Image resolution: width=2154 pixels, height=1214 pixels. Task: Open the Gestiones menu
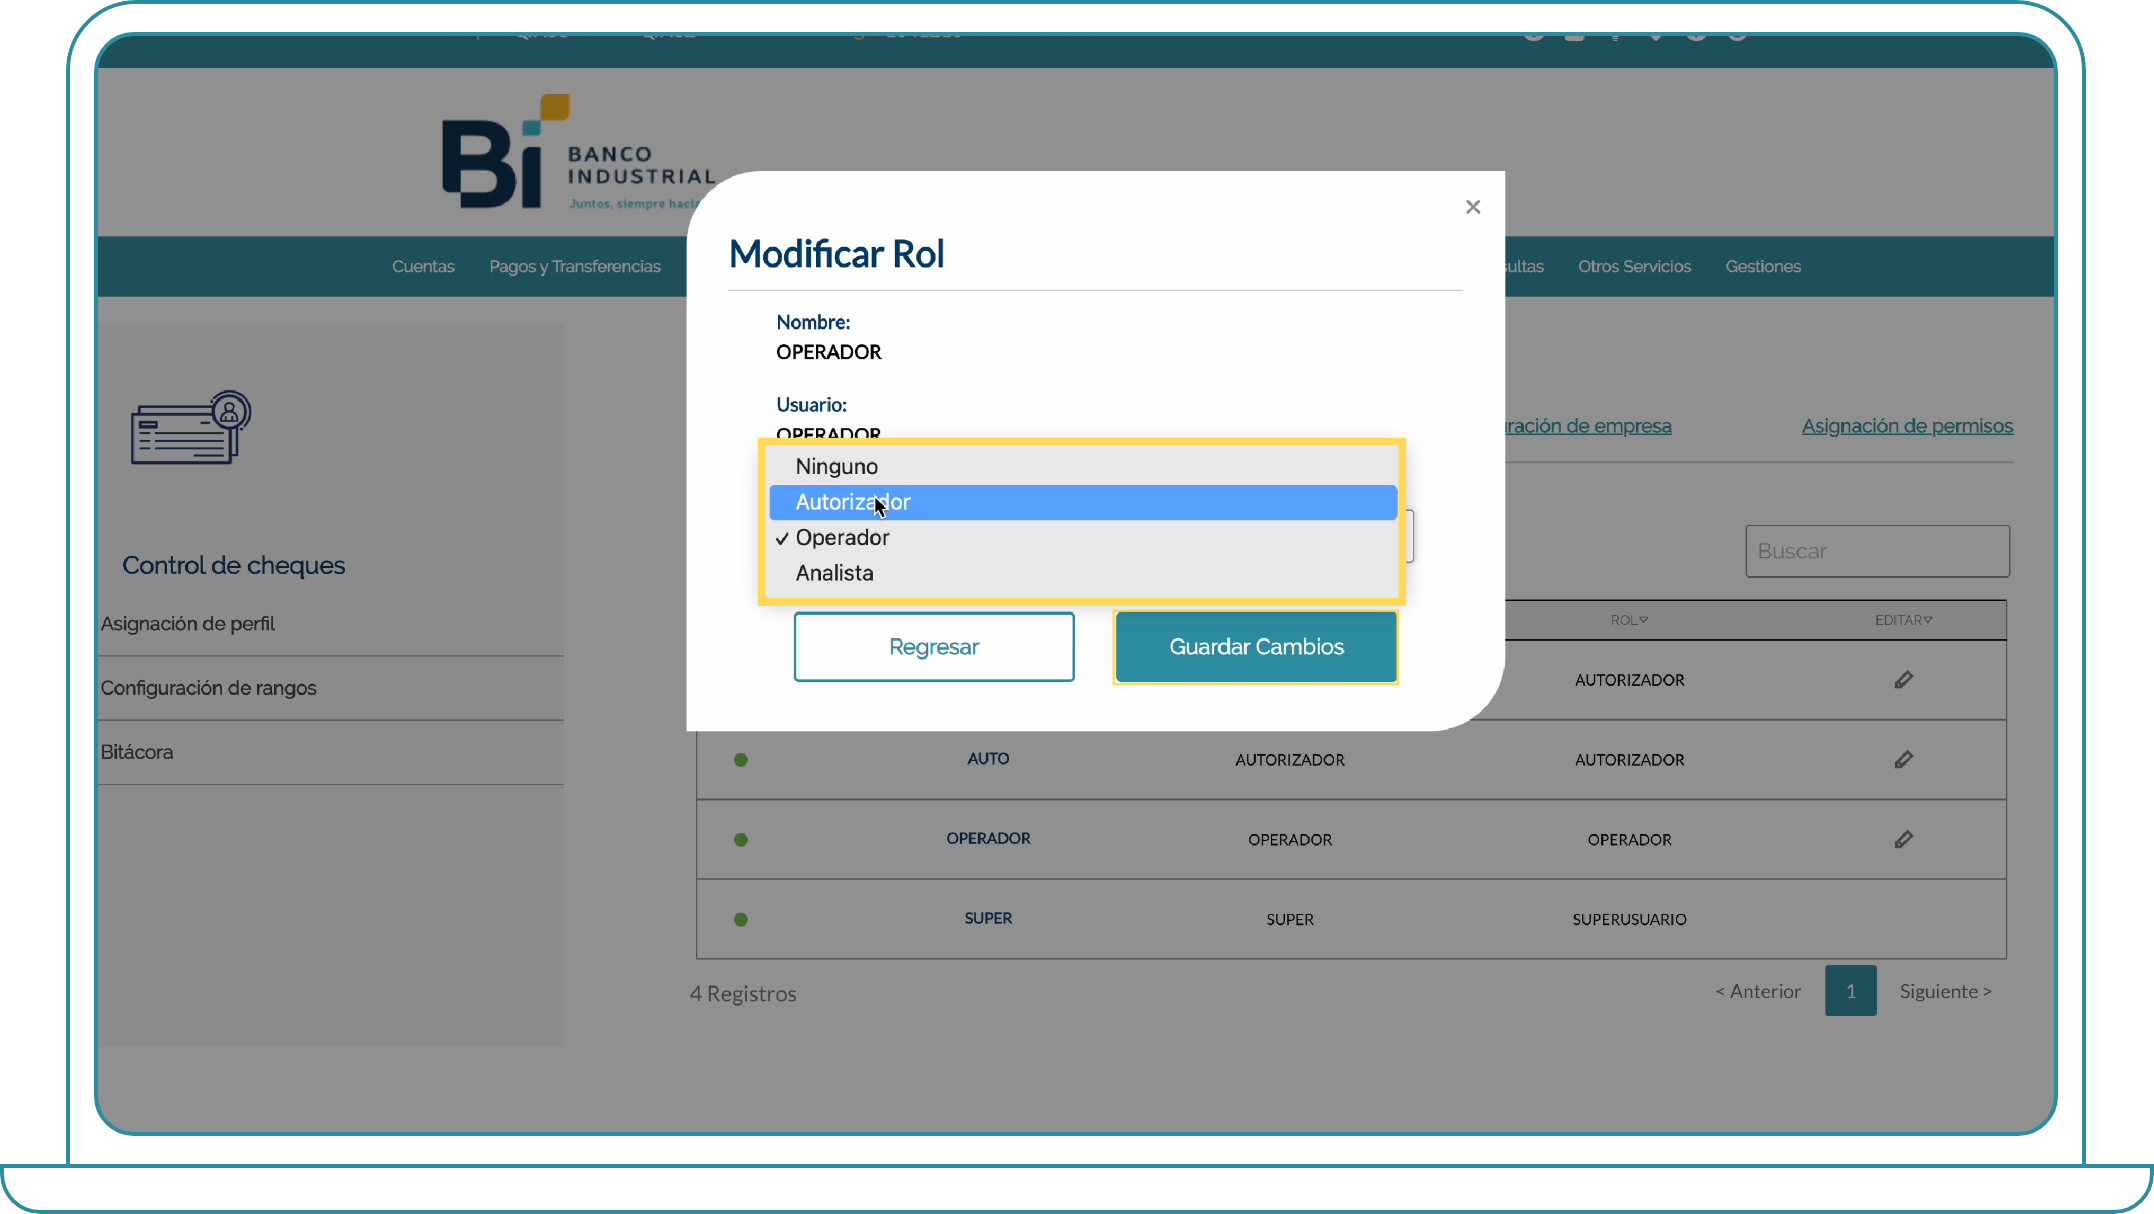pyautogui.click(x=1763, y=266)
